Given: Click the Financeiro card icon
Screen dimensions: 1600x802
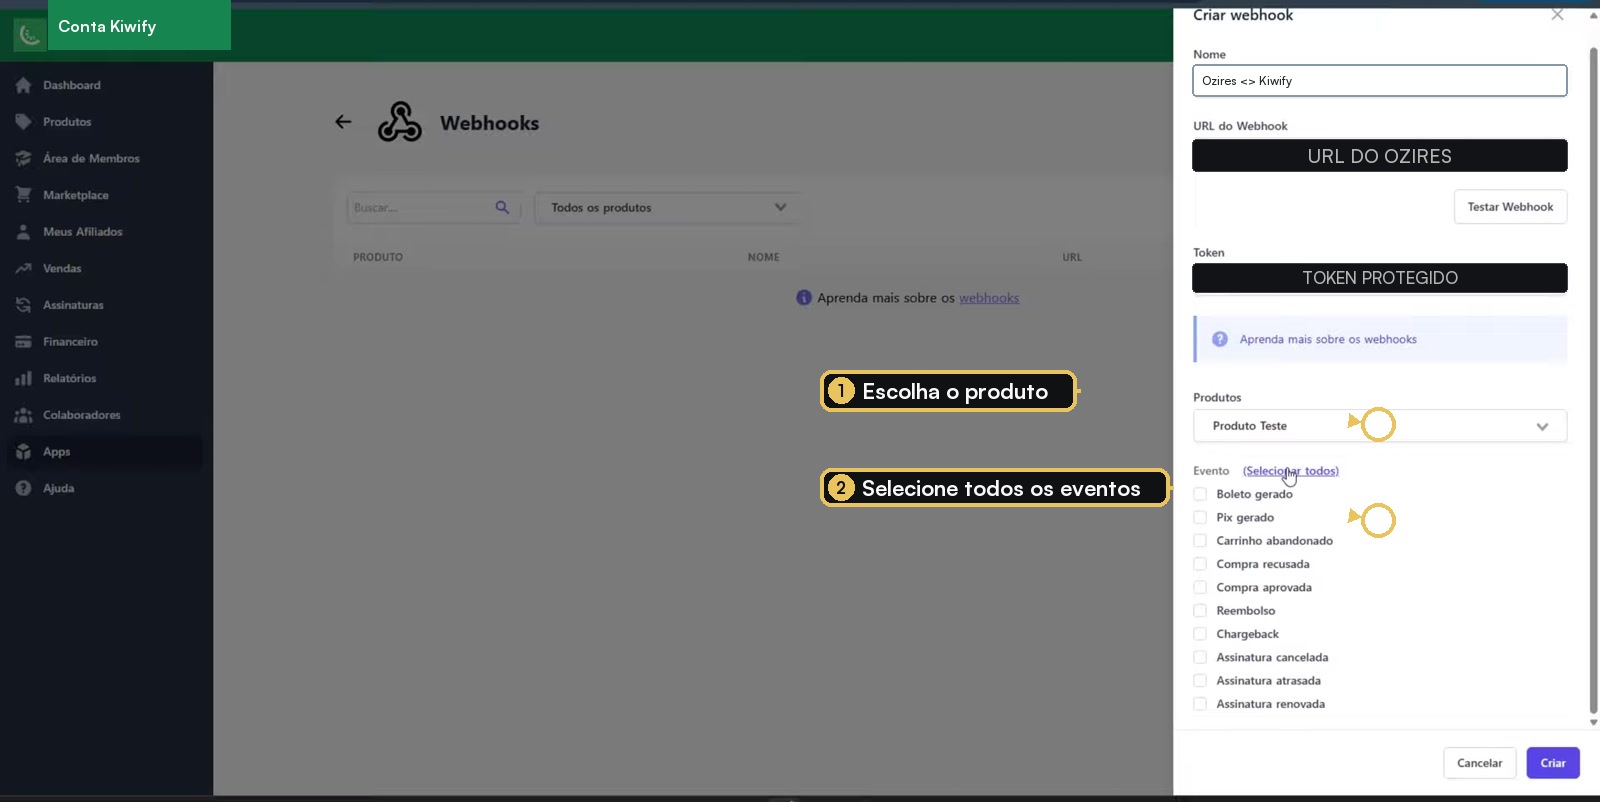Looking at the screenshot, I should [23, 342].
